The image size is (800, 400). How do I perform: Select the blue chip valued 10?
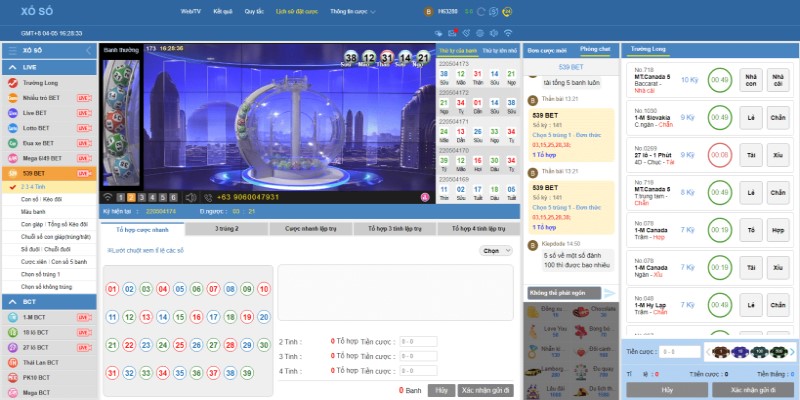[739, 352]
